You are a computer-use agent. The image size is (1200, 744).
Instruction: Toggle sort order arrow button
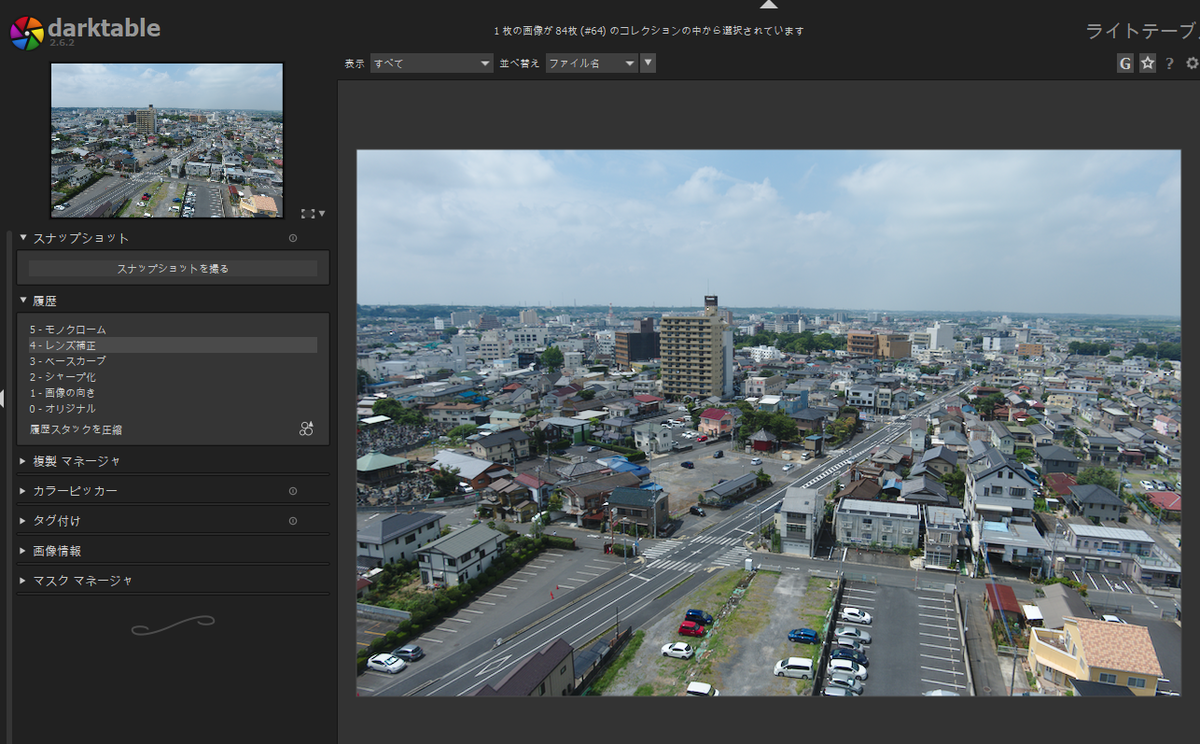click(648, 63)
